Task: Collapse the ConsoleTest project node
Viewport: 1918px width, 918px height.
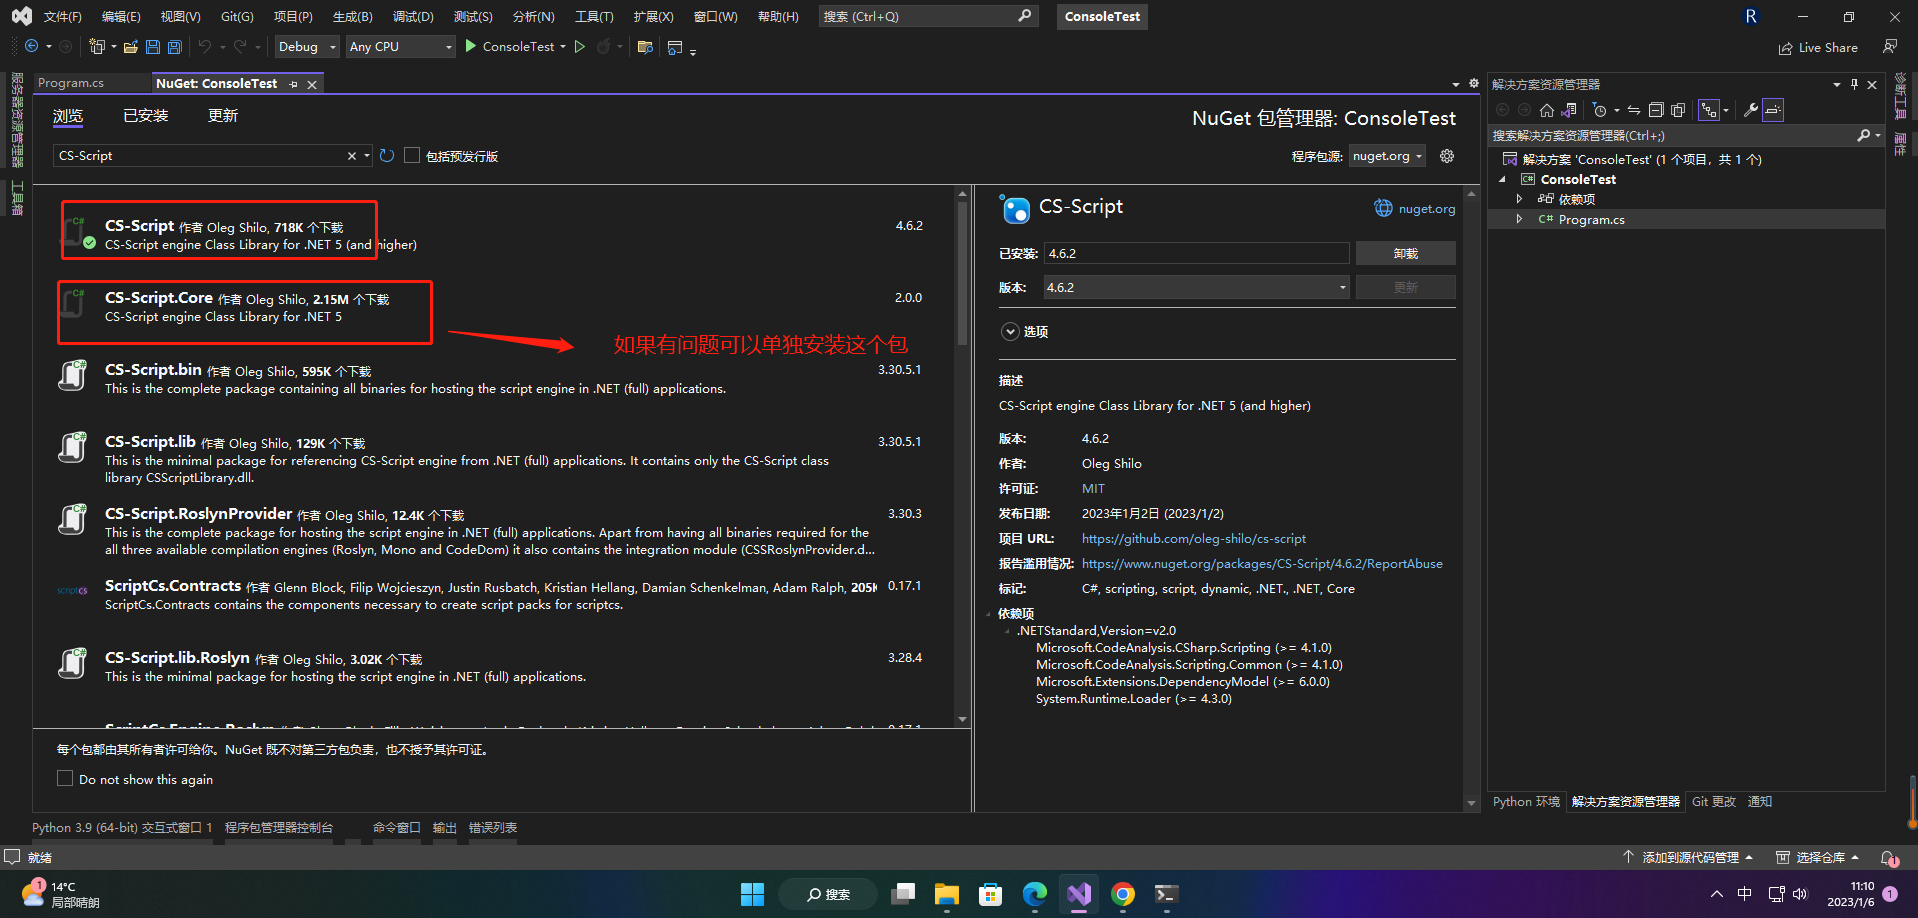Action: click(1503, 179)
